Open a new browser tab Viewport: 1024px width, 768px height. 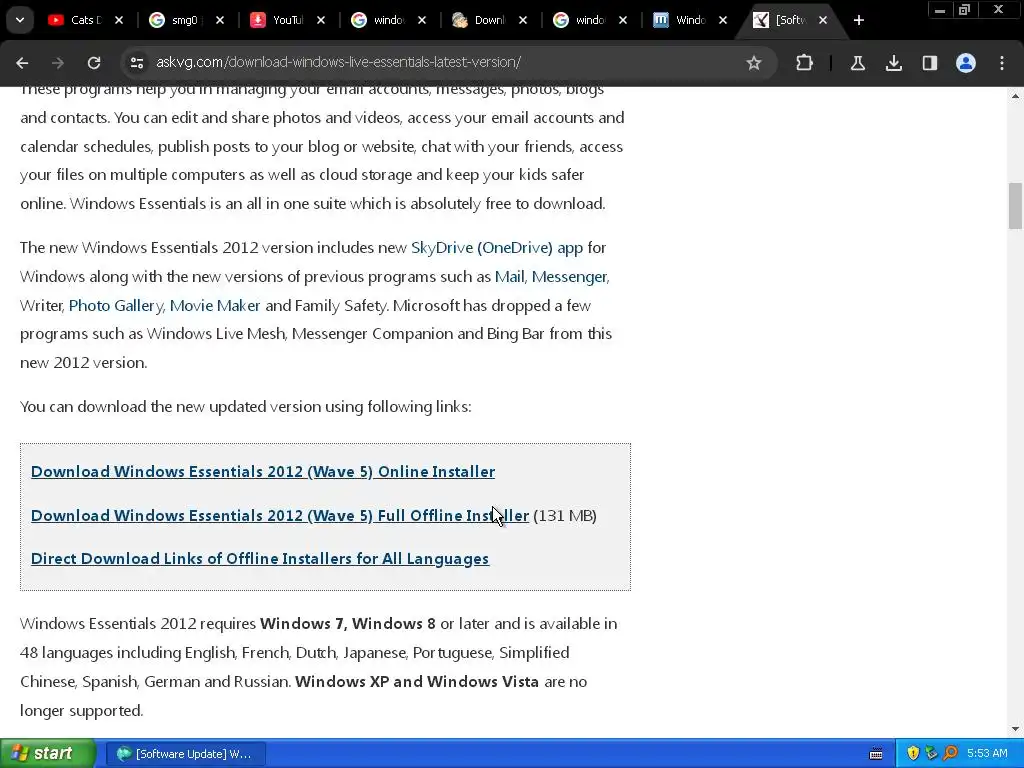click(x=859, y=20)
